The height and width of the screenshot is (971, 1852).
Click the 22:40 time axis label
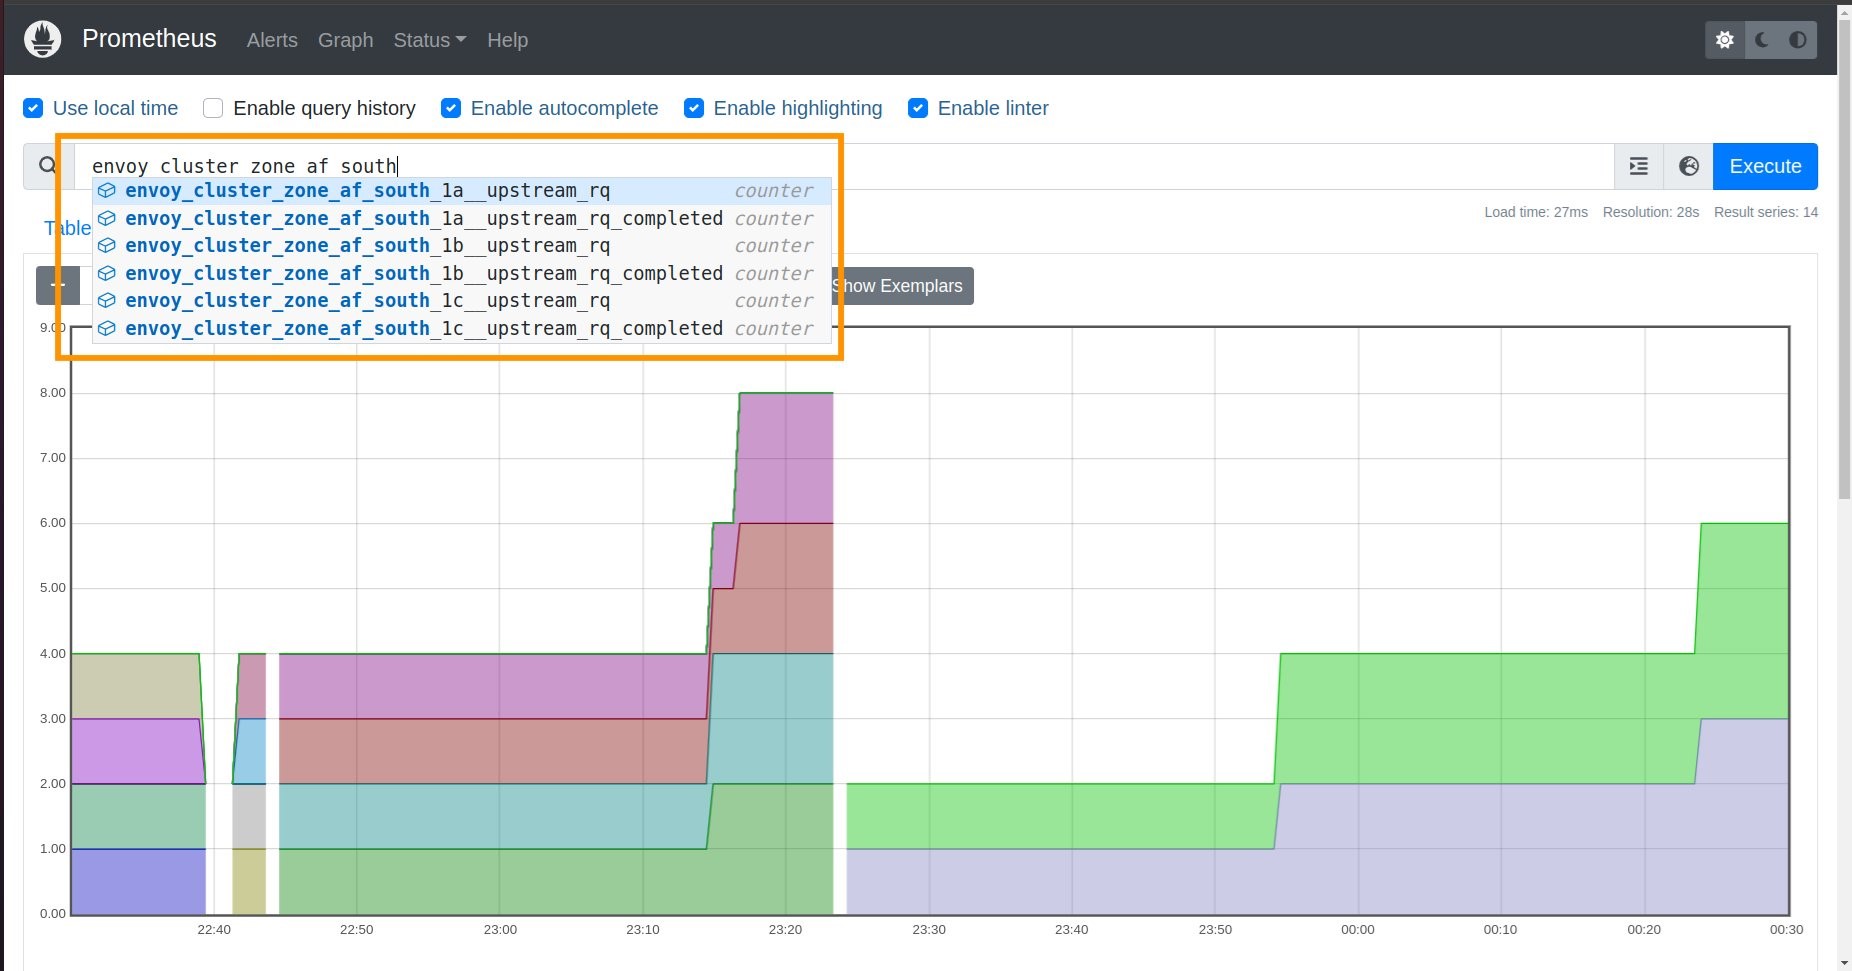(x=214, y=930)
